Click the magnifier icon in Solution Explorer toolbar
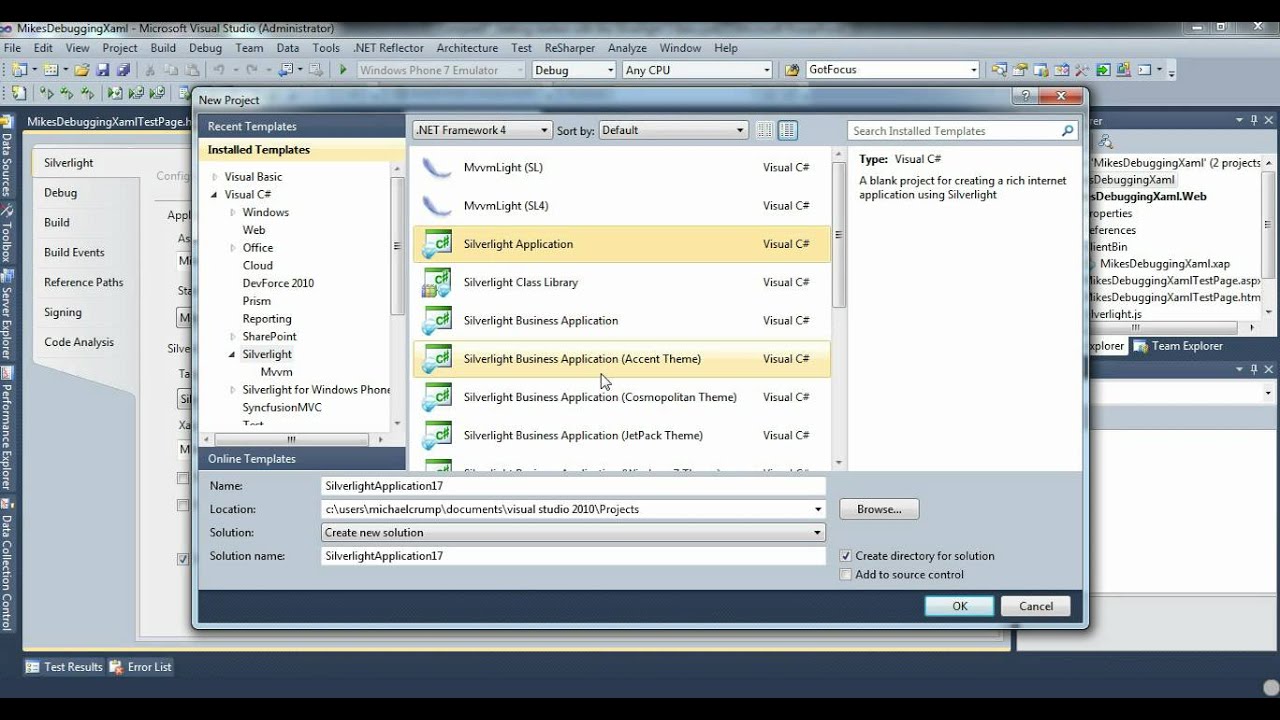1280x720 pixels. point(1105,142)
